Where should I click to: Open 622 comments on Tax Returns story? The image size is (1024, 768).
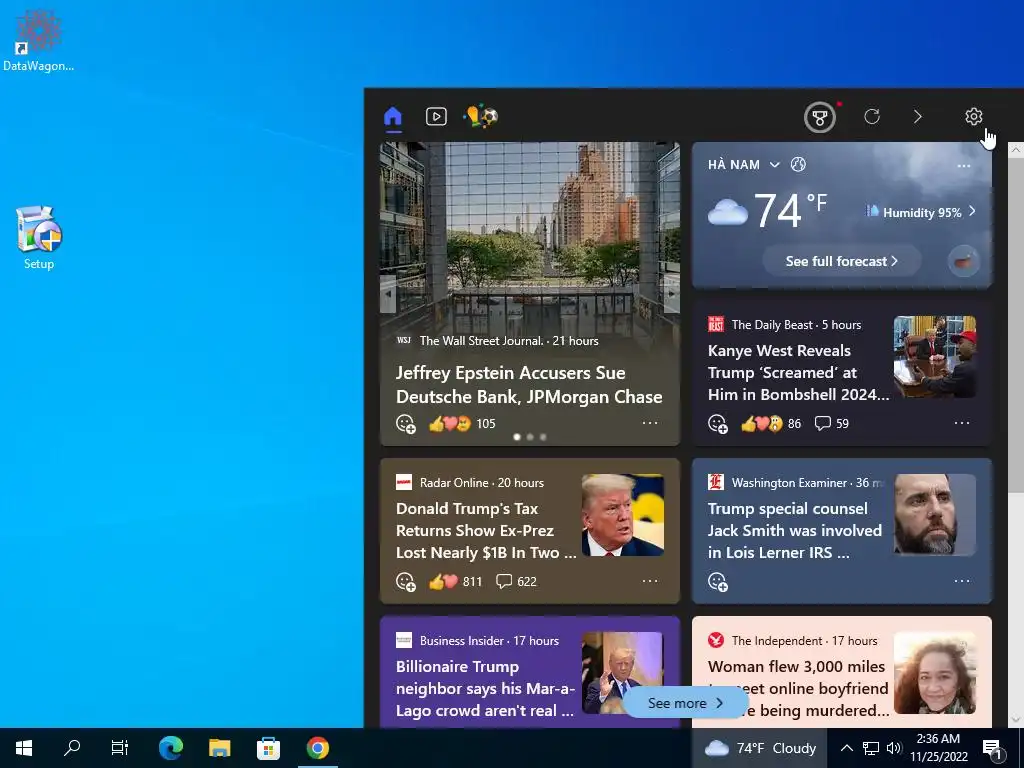pos(516,582)
